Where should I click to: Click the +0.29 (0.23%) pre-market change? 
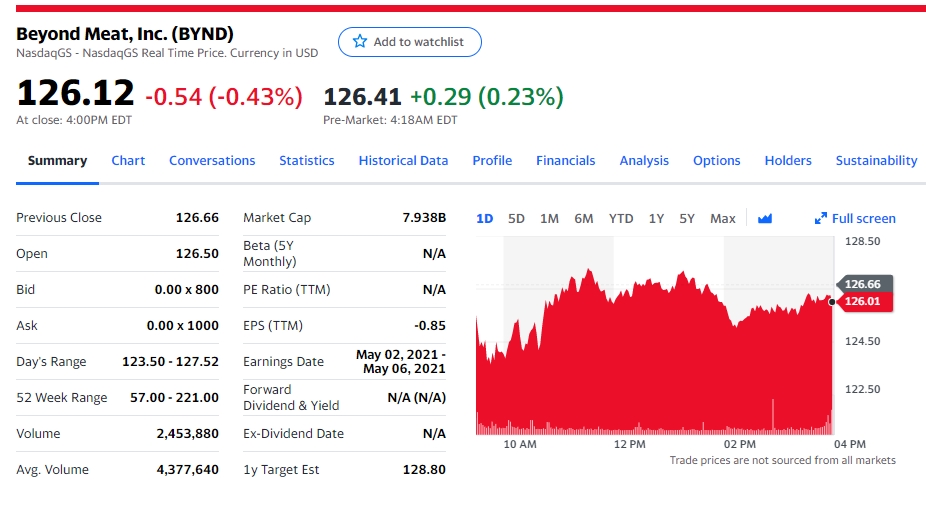[487, 97]
